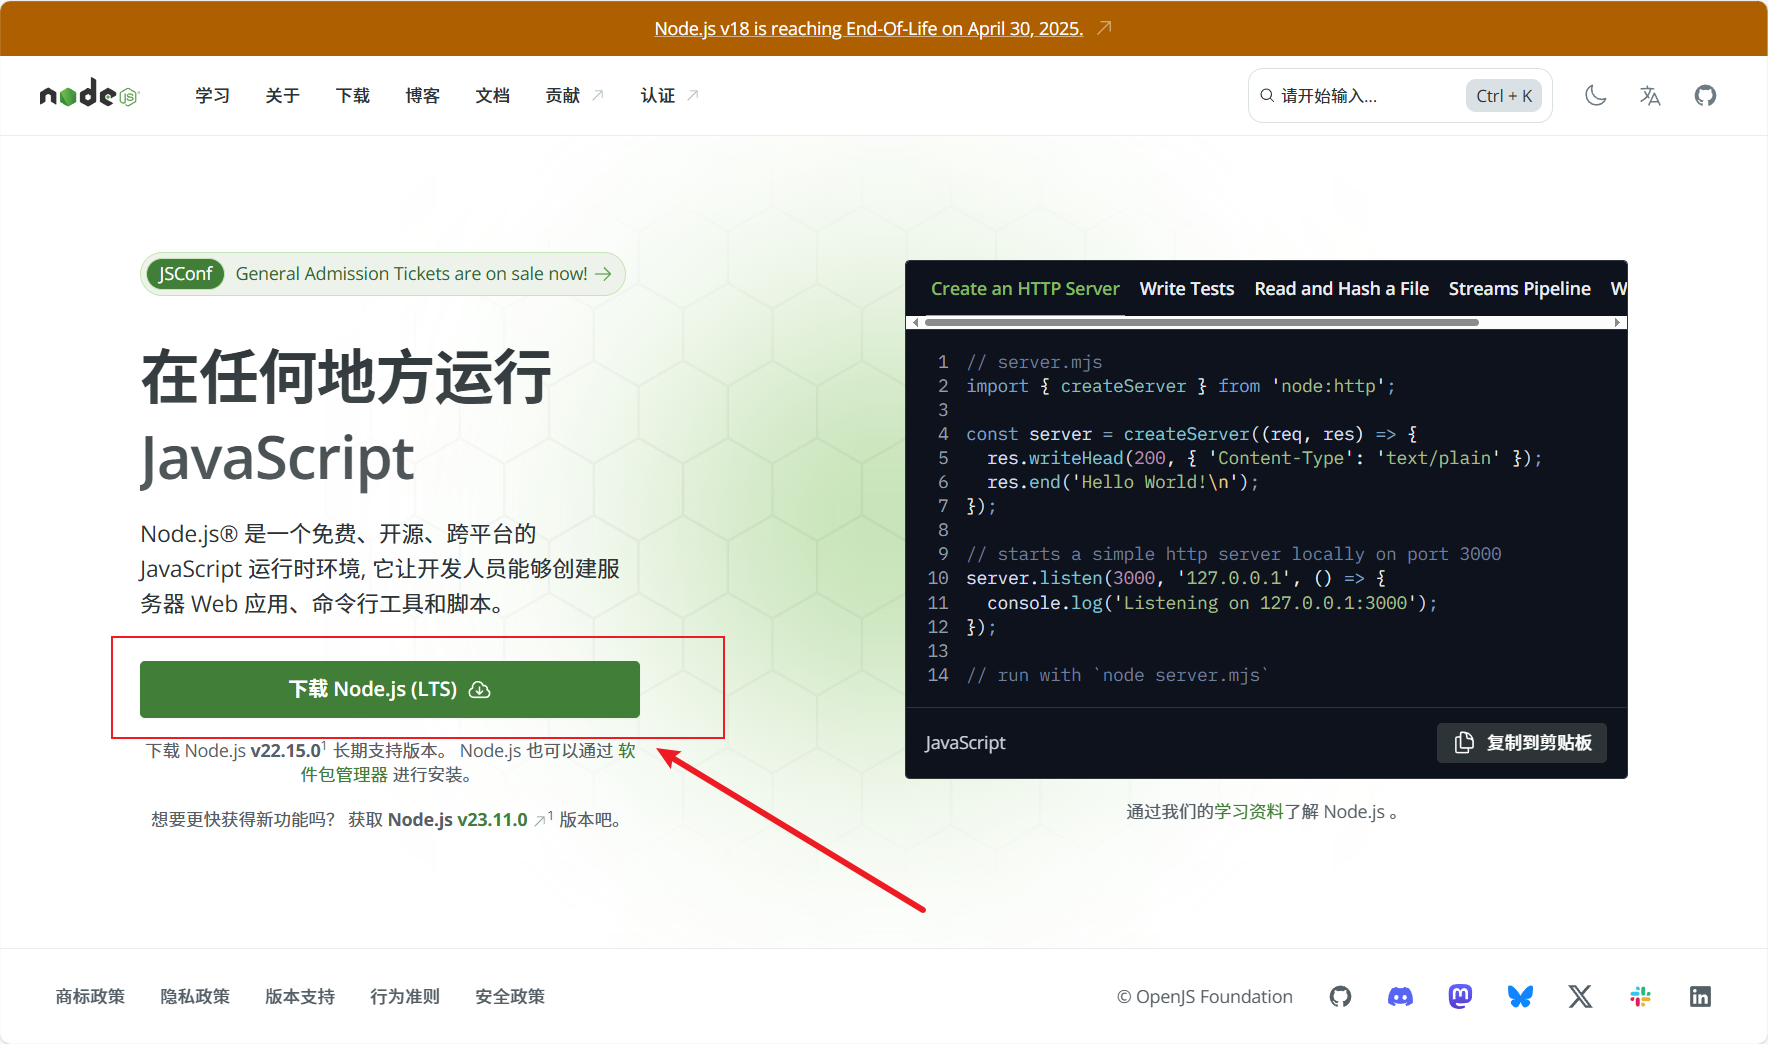Open the 文档 navigation item
Image resolution: width=1768 pixels, height=1044 pixels.
pos(492,95)
